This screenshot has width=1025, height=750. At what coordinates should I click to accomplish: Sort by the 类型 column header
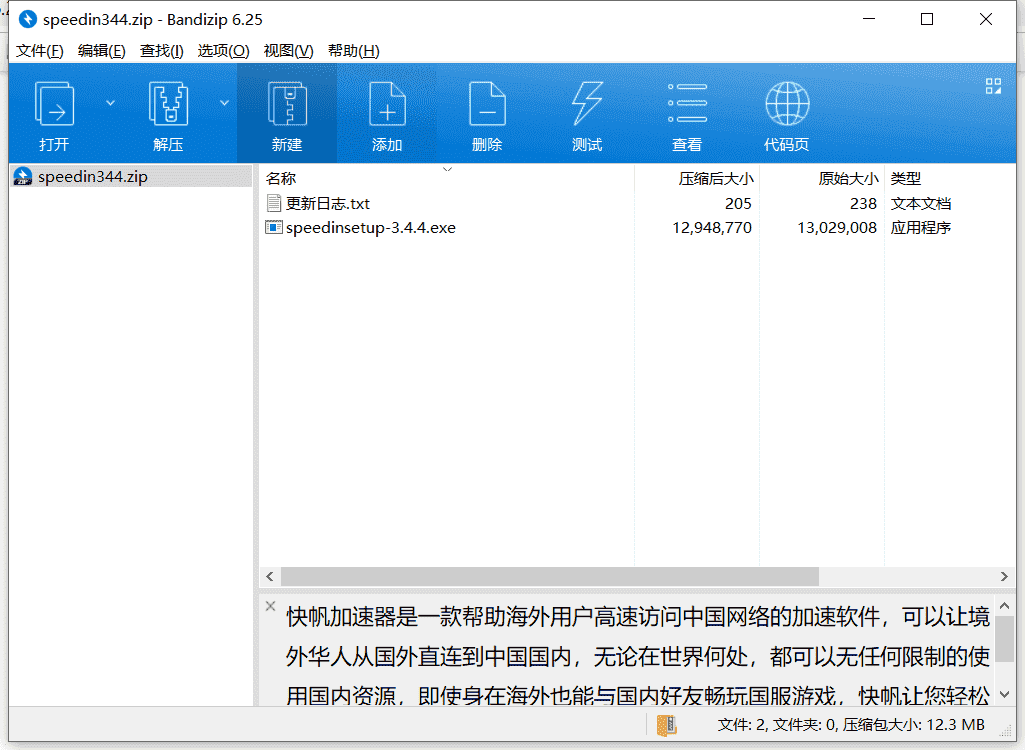[x=950, y=179]
